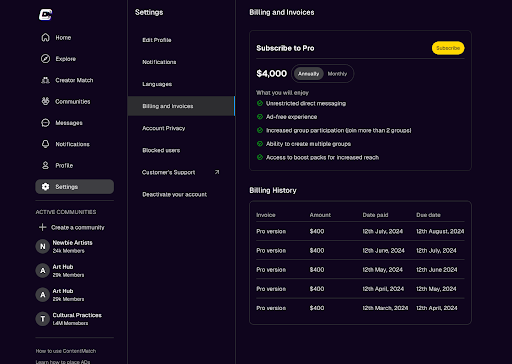Open Customer's Support external link arrow
Image resolution: width=512 pixels, height=364 pixels.
click(x=217, y=172)
